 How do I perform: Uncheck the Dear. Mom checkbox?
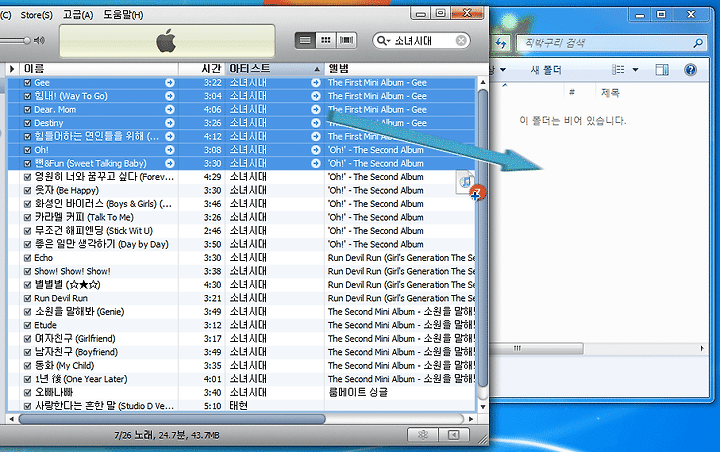pos(28,110)
